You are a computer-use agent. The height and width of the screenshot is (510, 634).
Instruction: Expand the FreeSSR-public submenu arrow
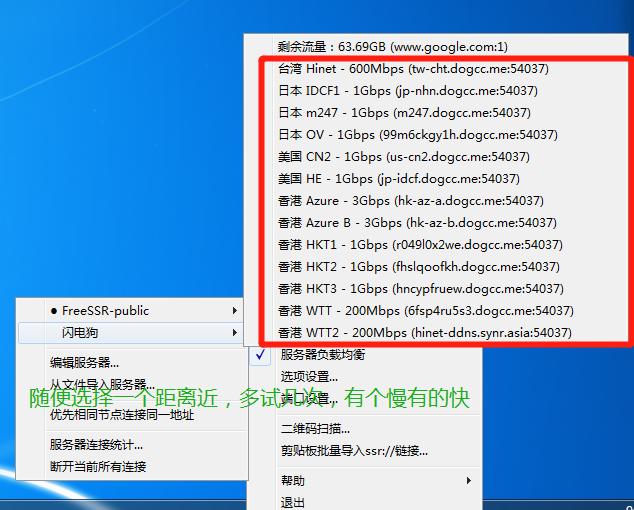[x=235, y=311]
